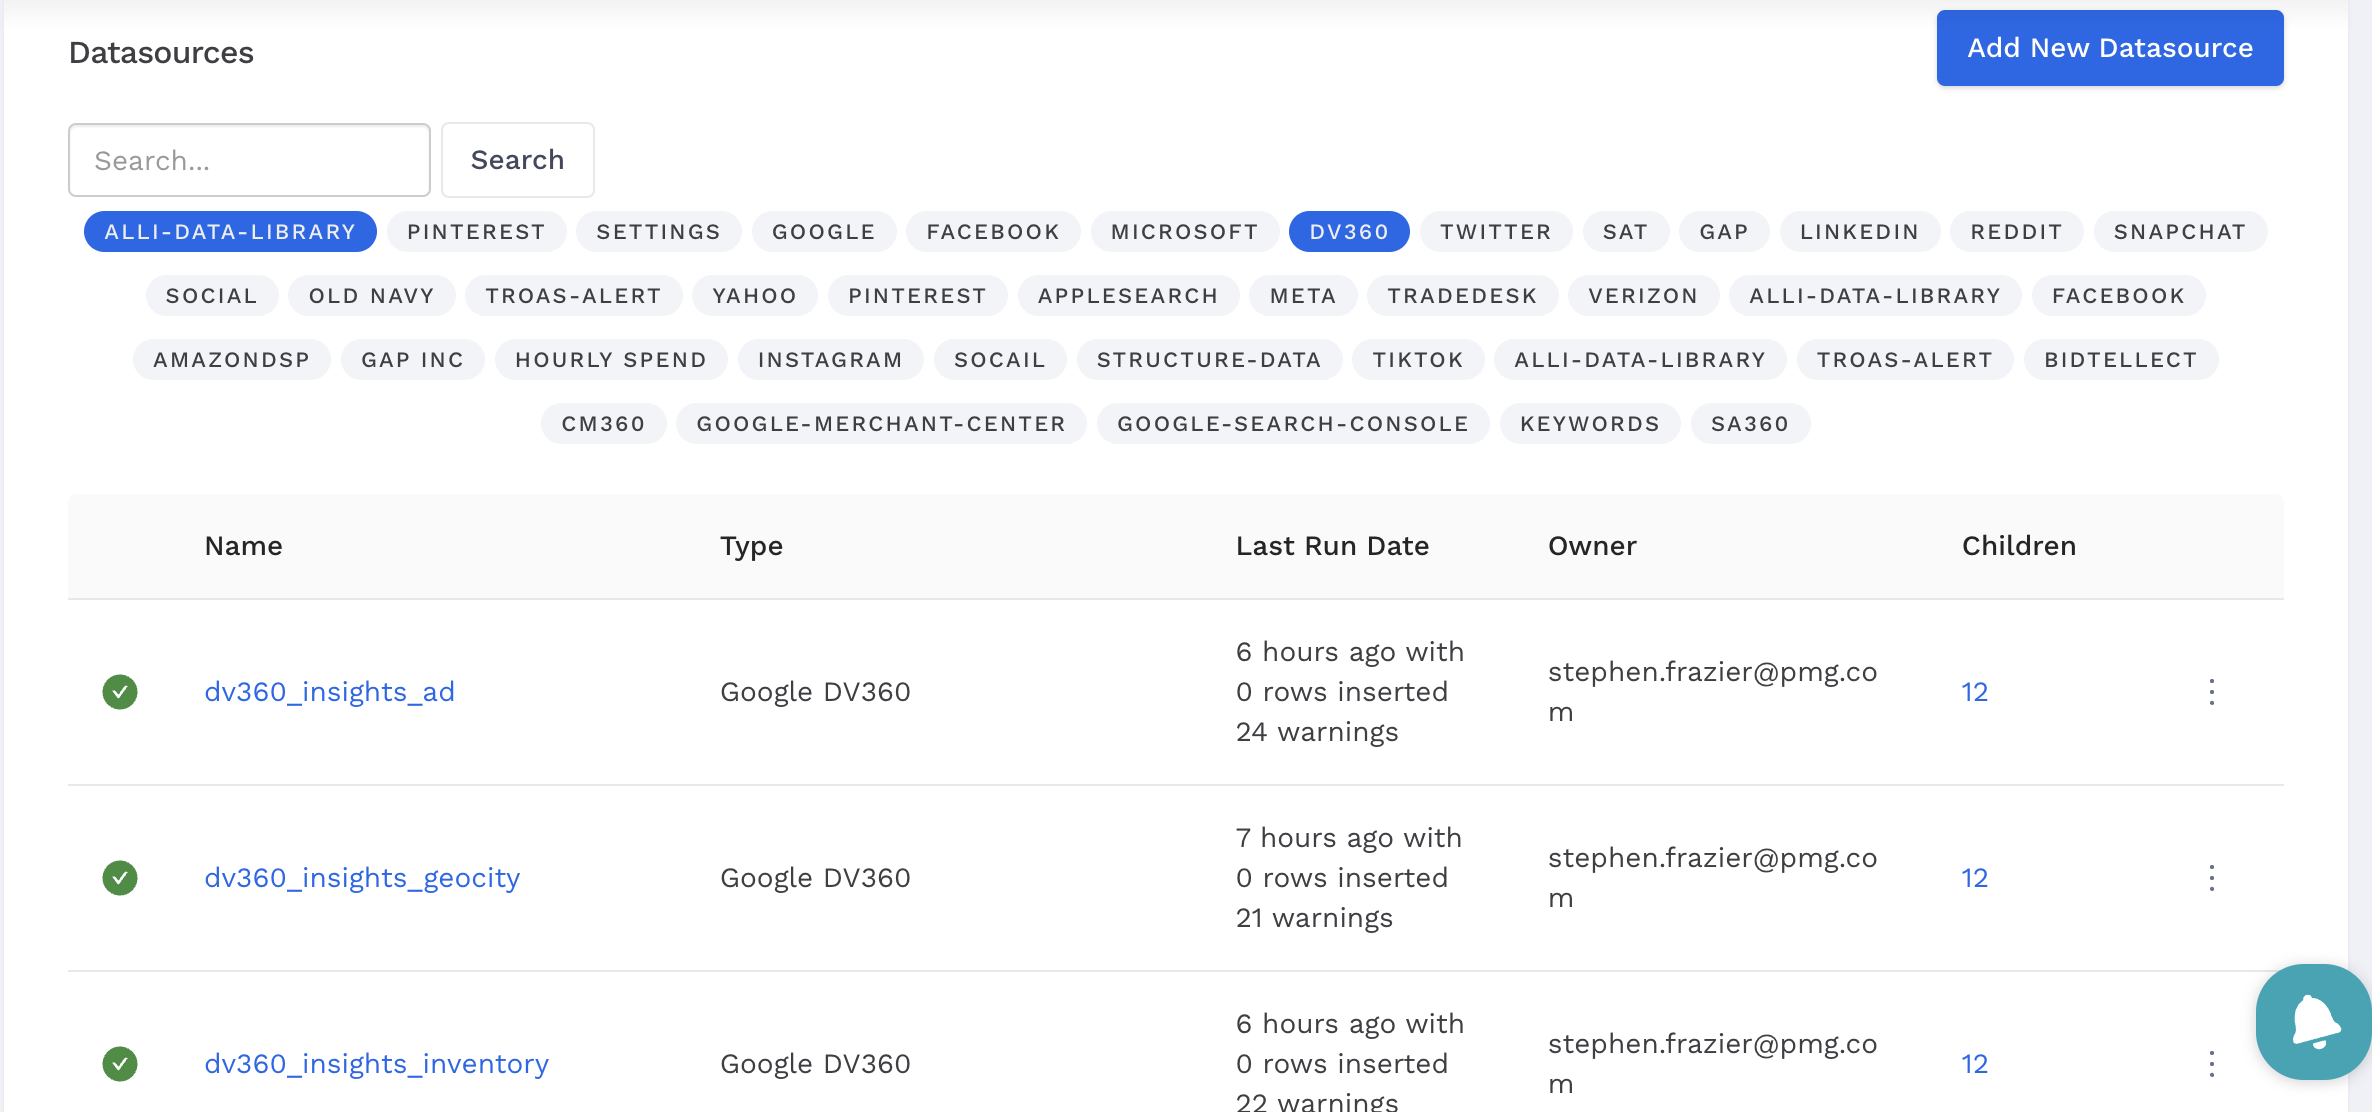Focus the Search text field

click(x=249, y=160)
